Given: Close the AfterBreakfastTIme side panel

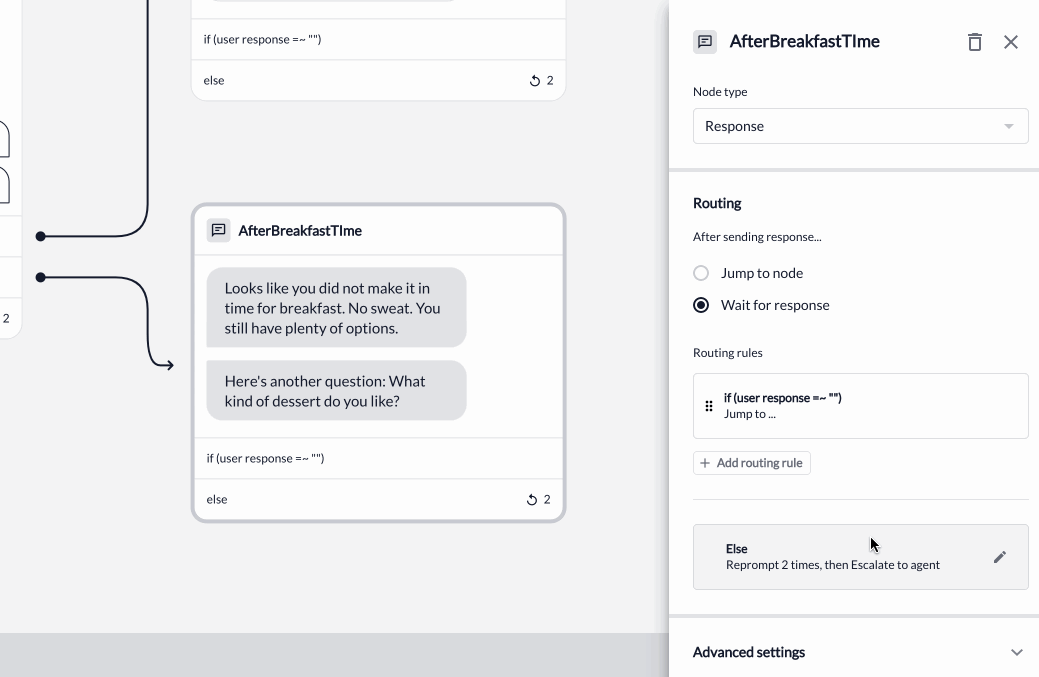Looking at the screenshot, I should 1011,42.
